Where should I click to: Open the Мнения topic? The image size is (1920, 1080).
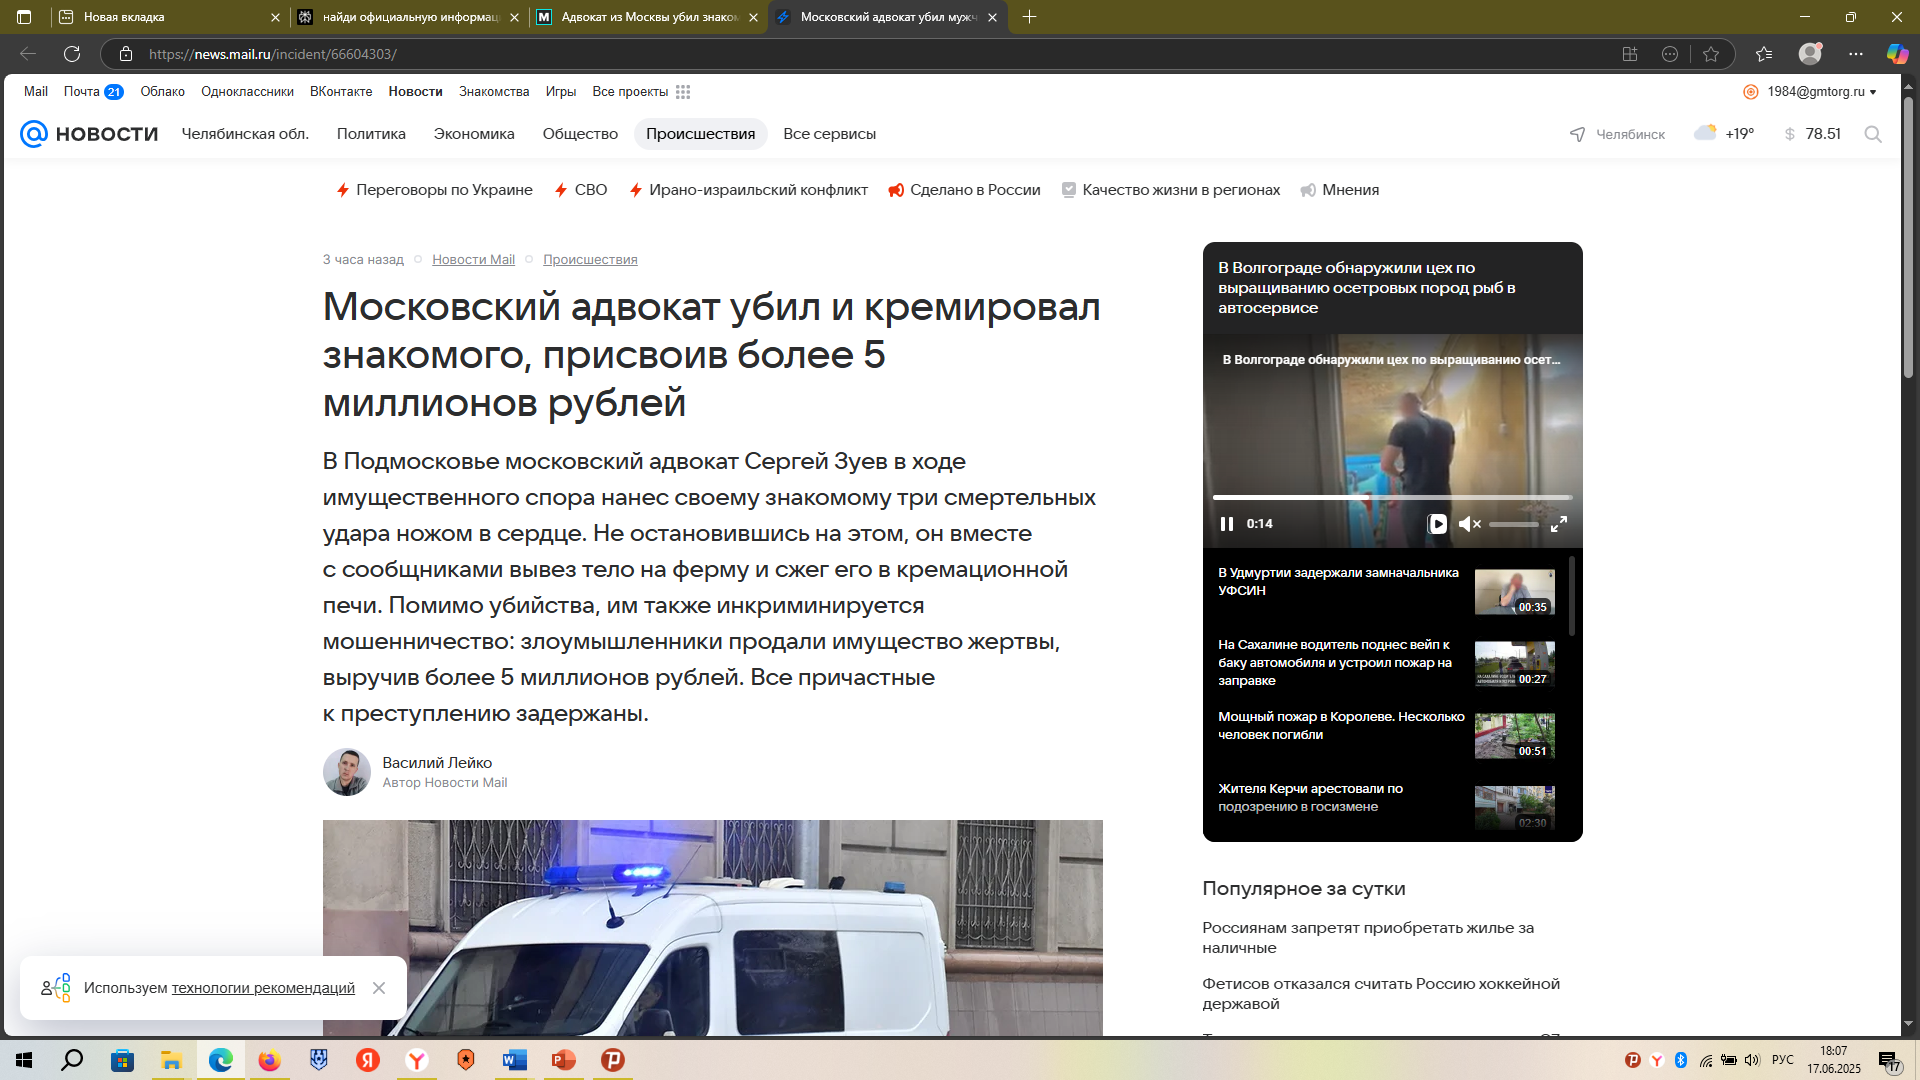pyautogui.click(x=1339, y=190)
